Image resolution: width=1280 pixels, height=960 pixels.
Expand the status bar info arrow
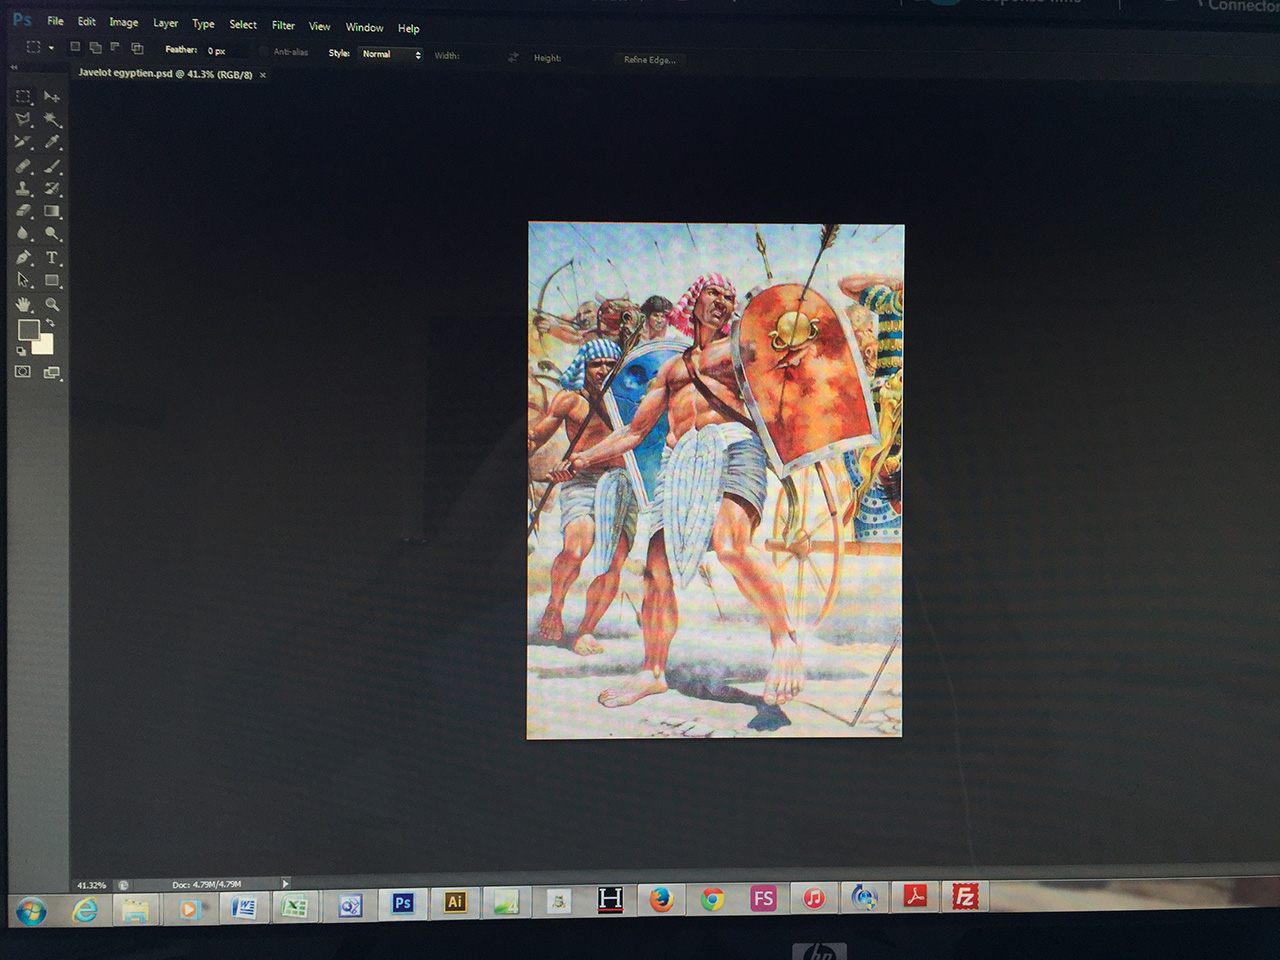pos(285,883)
